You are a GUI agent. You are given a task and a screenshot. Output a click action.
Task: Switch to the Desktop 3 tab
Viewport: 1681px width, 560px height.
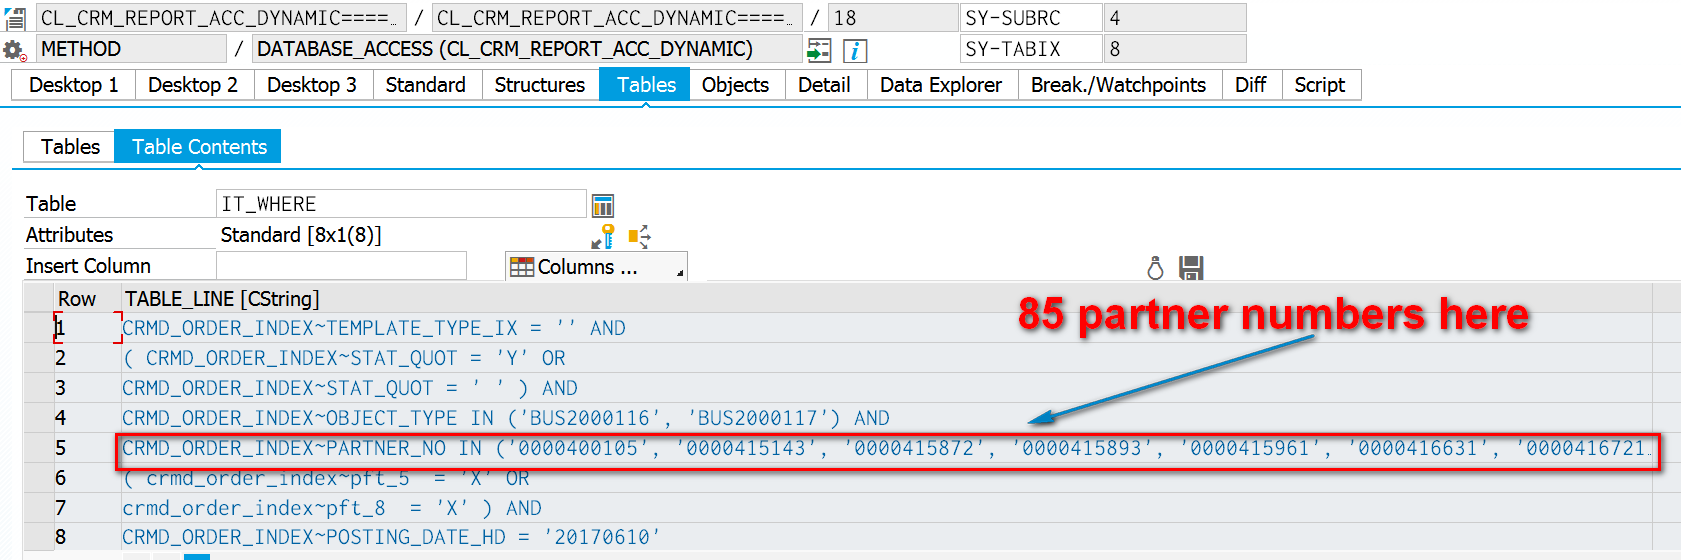(x=312, y=85)
